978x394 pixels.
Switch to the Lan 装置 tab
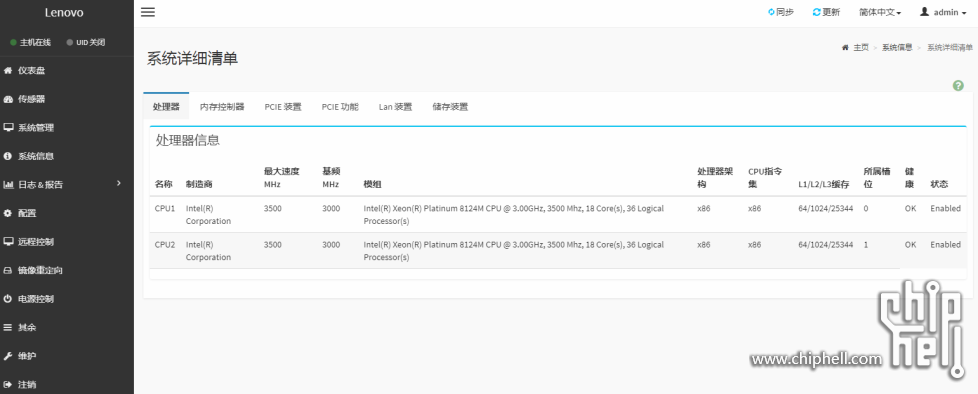click(395, 107)
